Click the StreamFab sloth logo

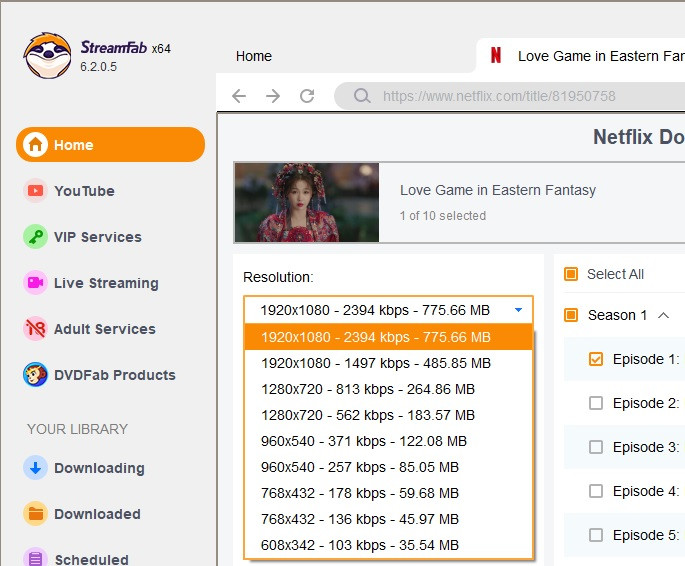(x=47, y=56)
